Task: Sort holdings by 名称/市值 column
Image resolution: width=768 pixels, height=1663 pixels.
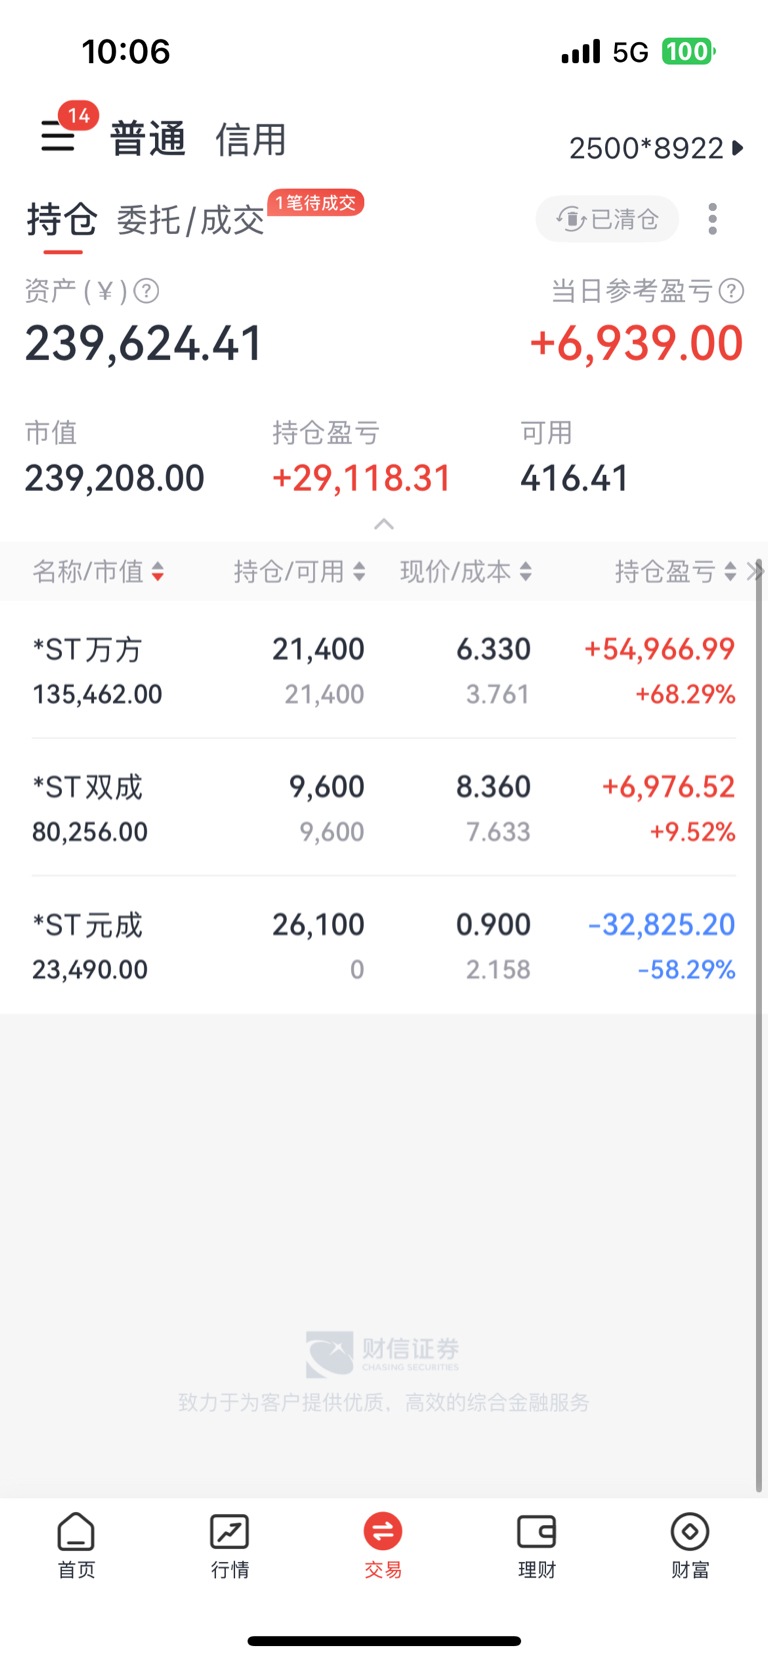Action: point(98,572)
